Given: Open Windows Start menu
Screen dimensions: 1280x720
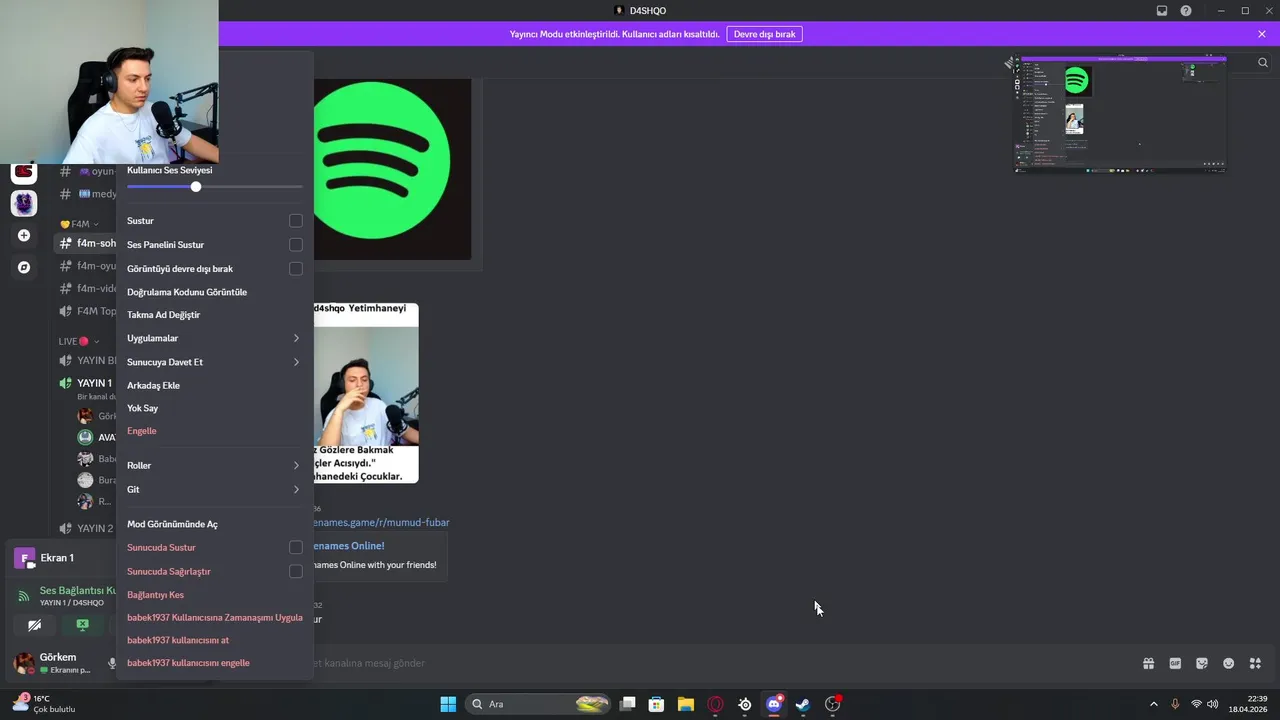Looking at the screenshot, I should pyautogui.click(x=448, y=704).
